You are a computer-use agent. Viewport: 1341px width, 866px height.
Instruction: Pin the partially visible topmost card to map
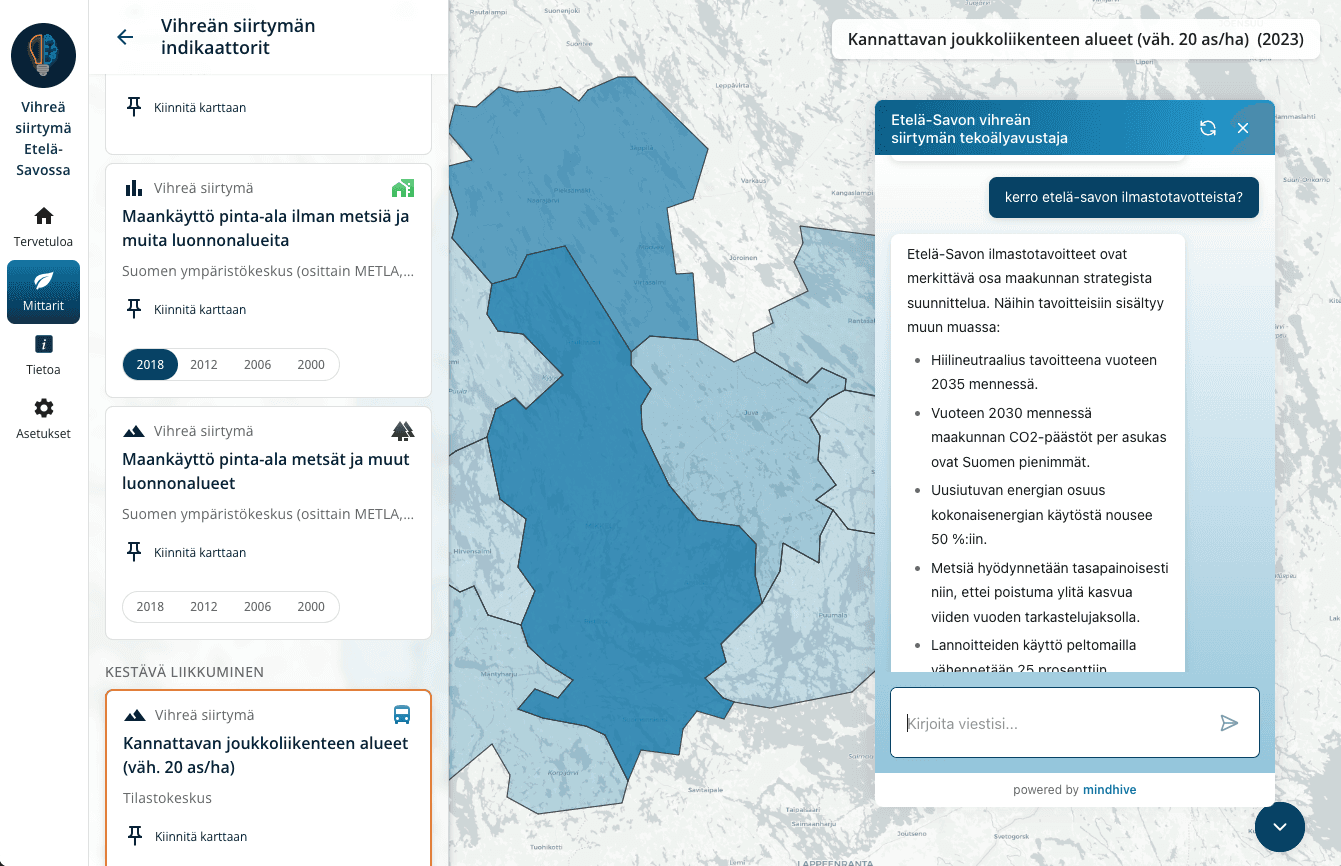186,107
